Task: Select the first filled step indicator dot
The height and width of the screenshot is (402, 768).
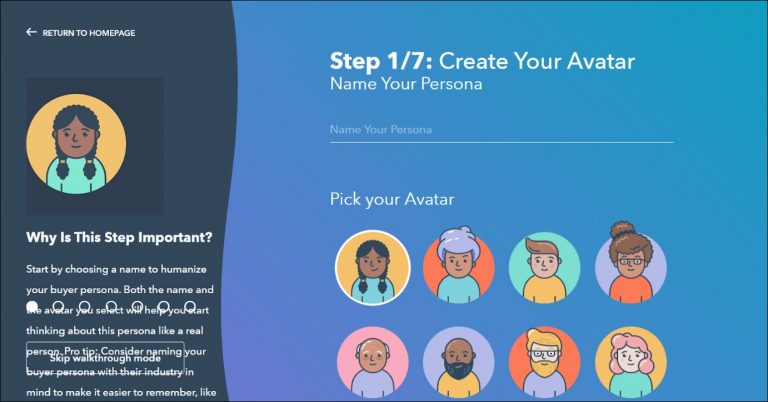Action: coord(32,307)
